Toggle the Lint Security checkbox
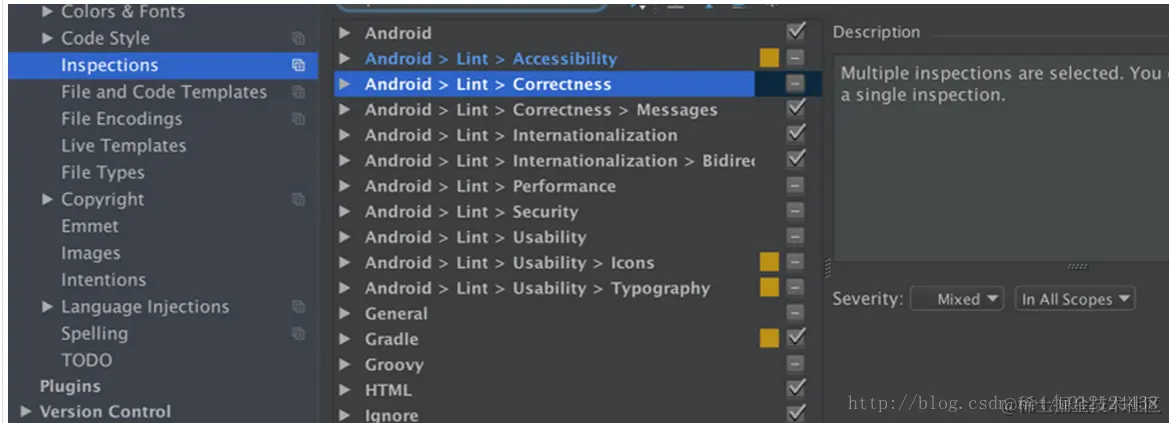Screen dimensions: 1169x423 coord(795,211)
